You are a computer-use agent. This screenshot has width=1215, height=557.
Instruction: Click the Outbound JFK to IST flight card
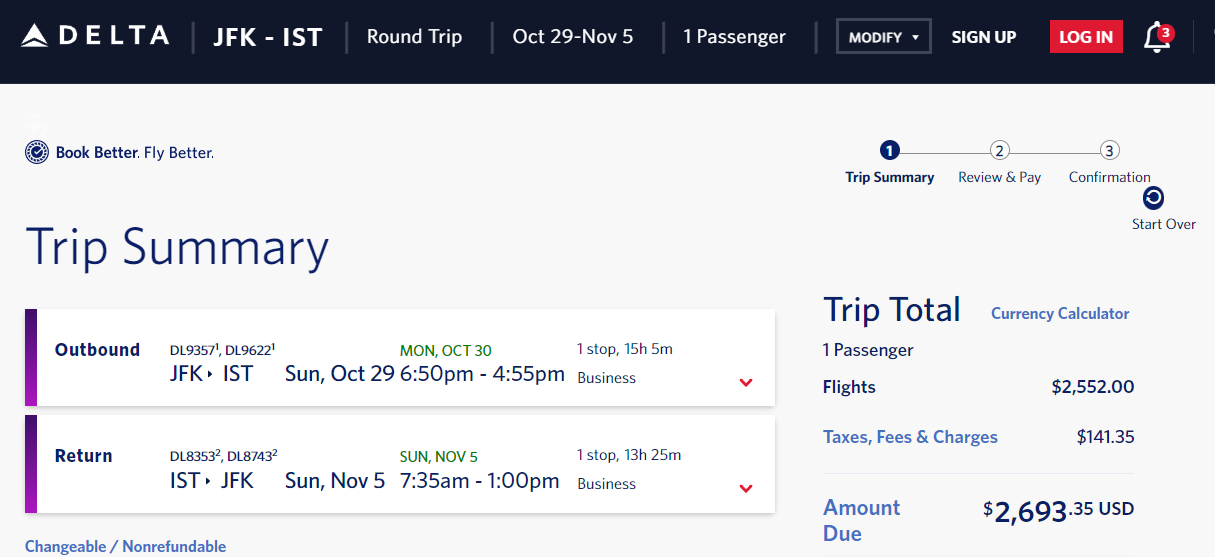400,358
